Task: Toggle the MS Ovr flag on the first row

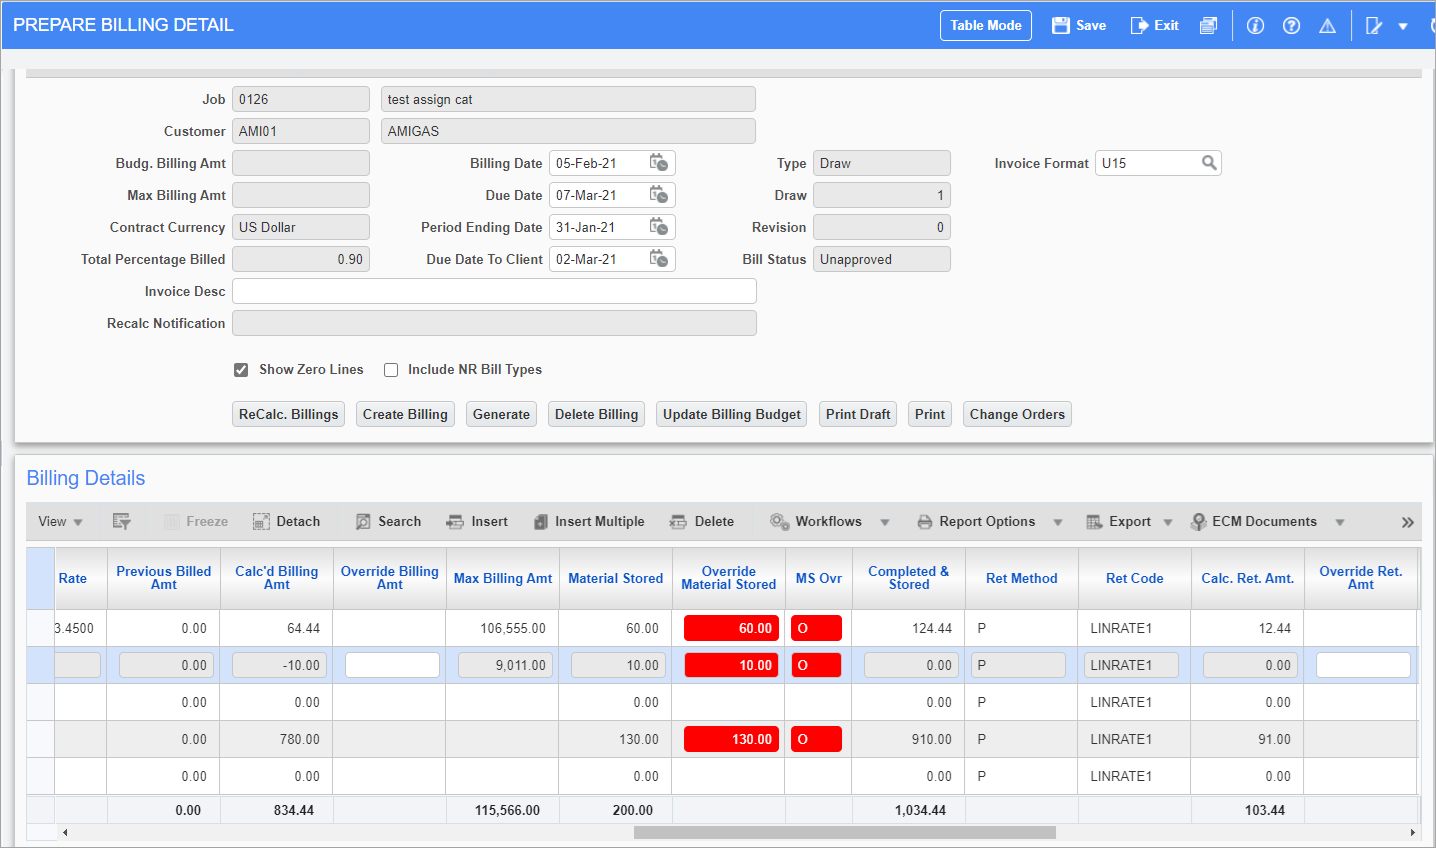Action: coord(816,628)
